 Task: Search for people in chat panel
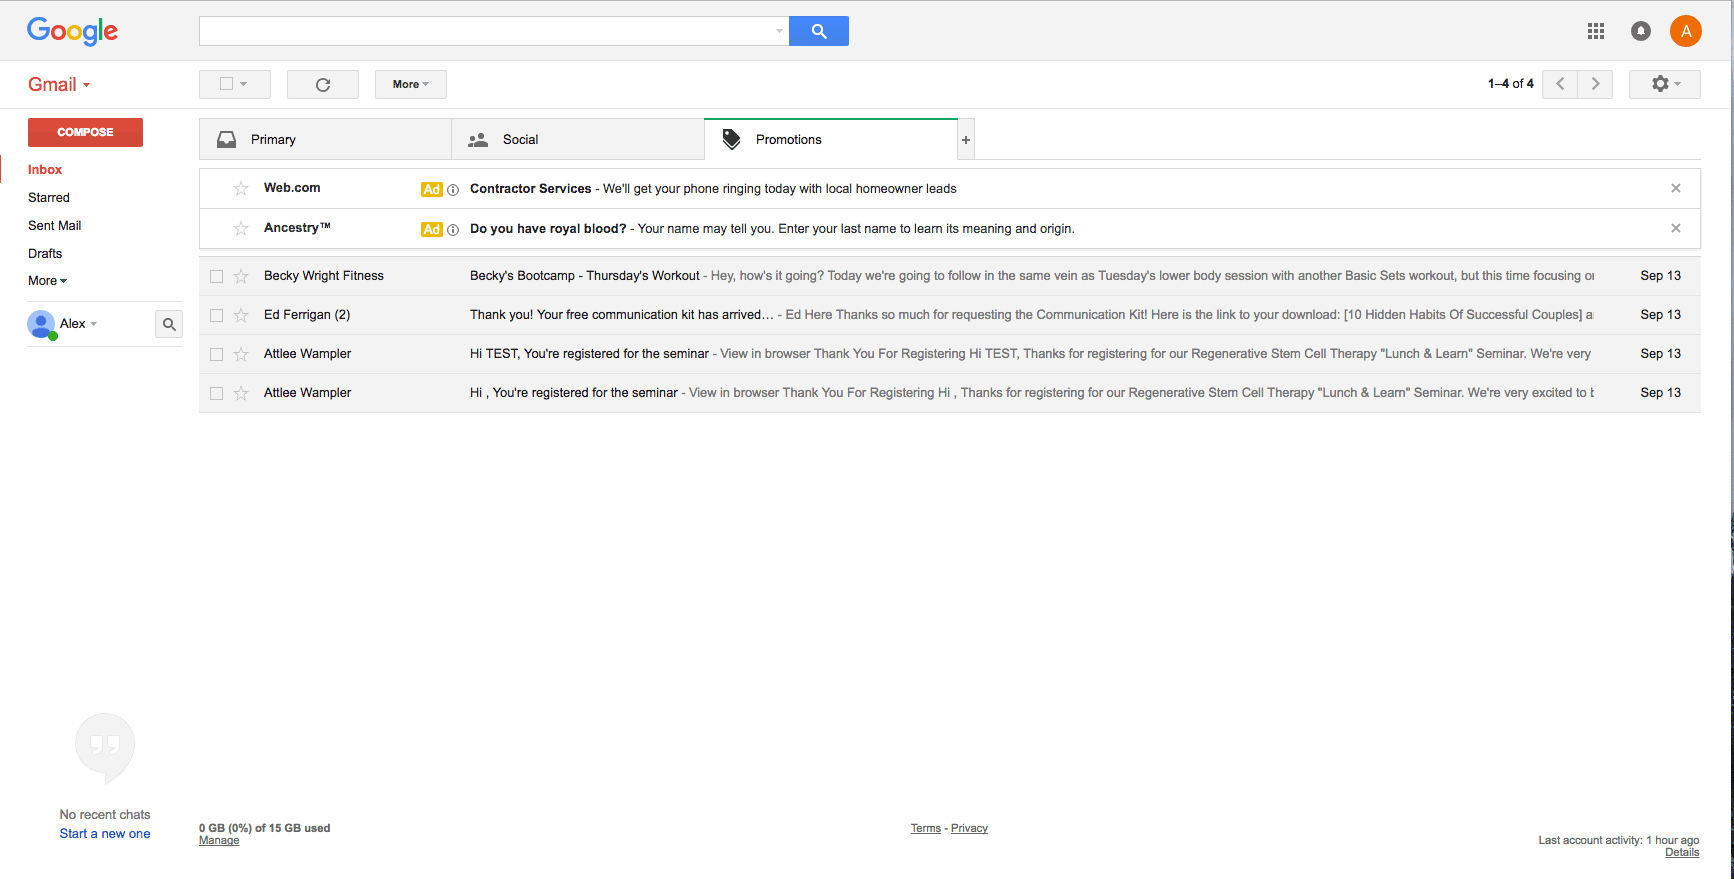click(169, 324)
